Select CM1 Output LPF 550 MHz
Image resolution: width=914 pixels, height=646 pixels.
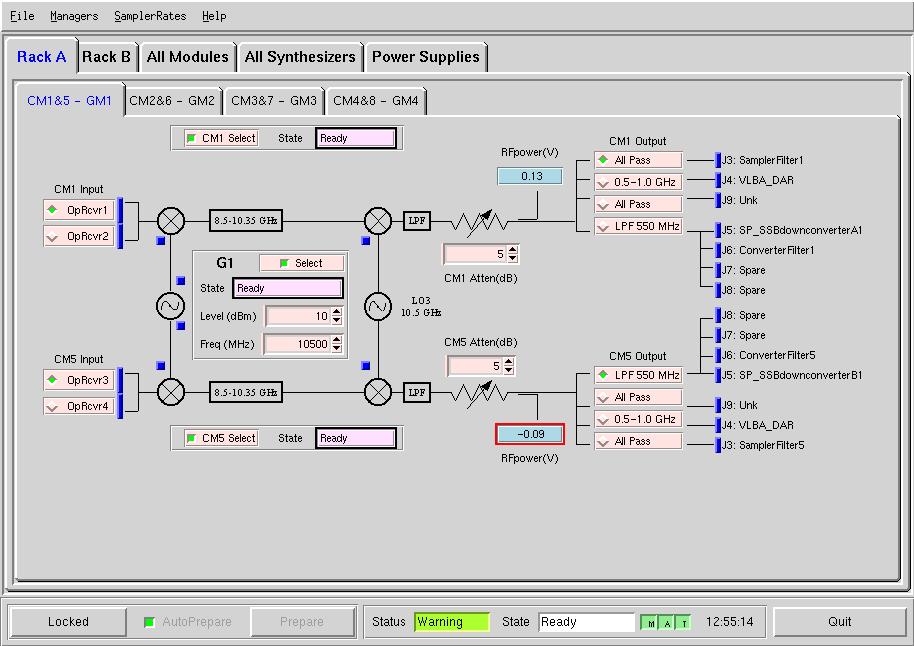(638, 226)
